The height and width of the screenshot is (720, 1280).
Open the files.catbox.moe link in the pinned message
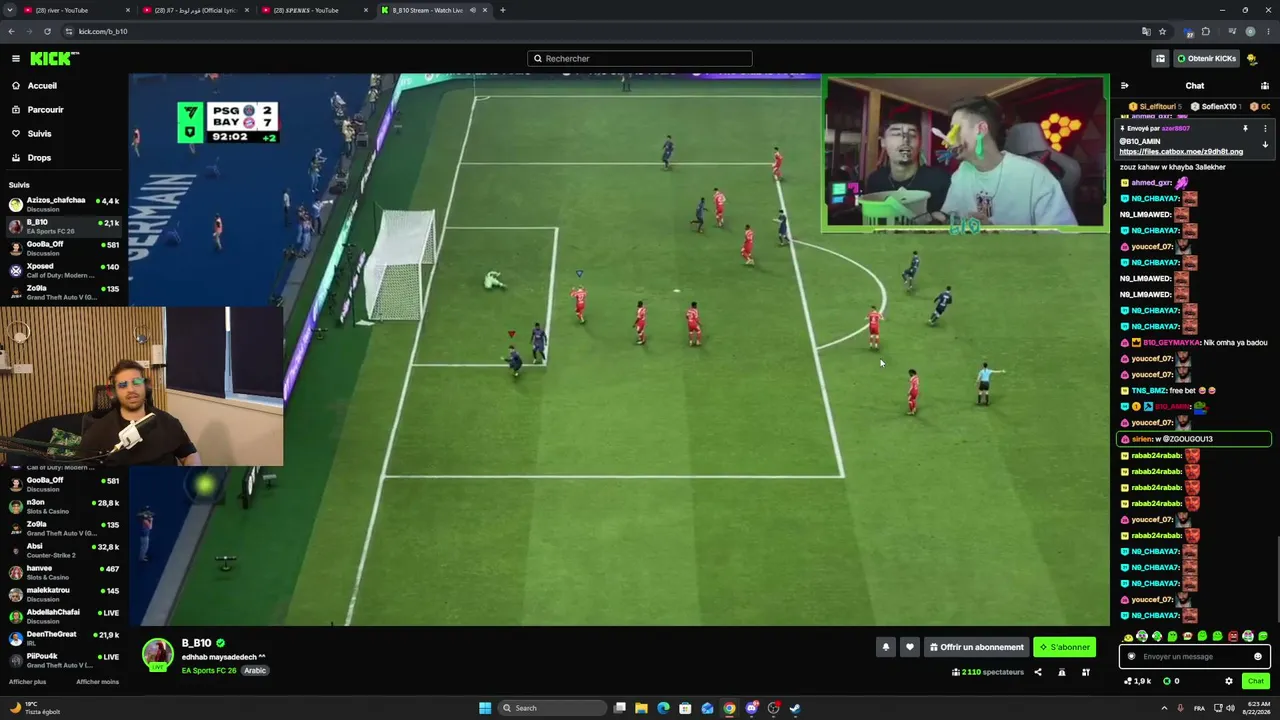pos(1181,152)
